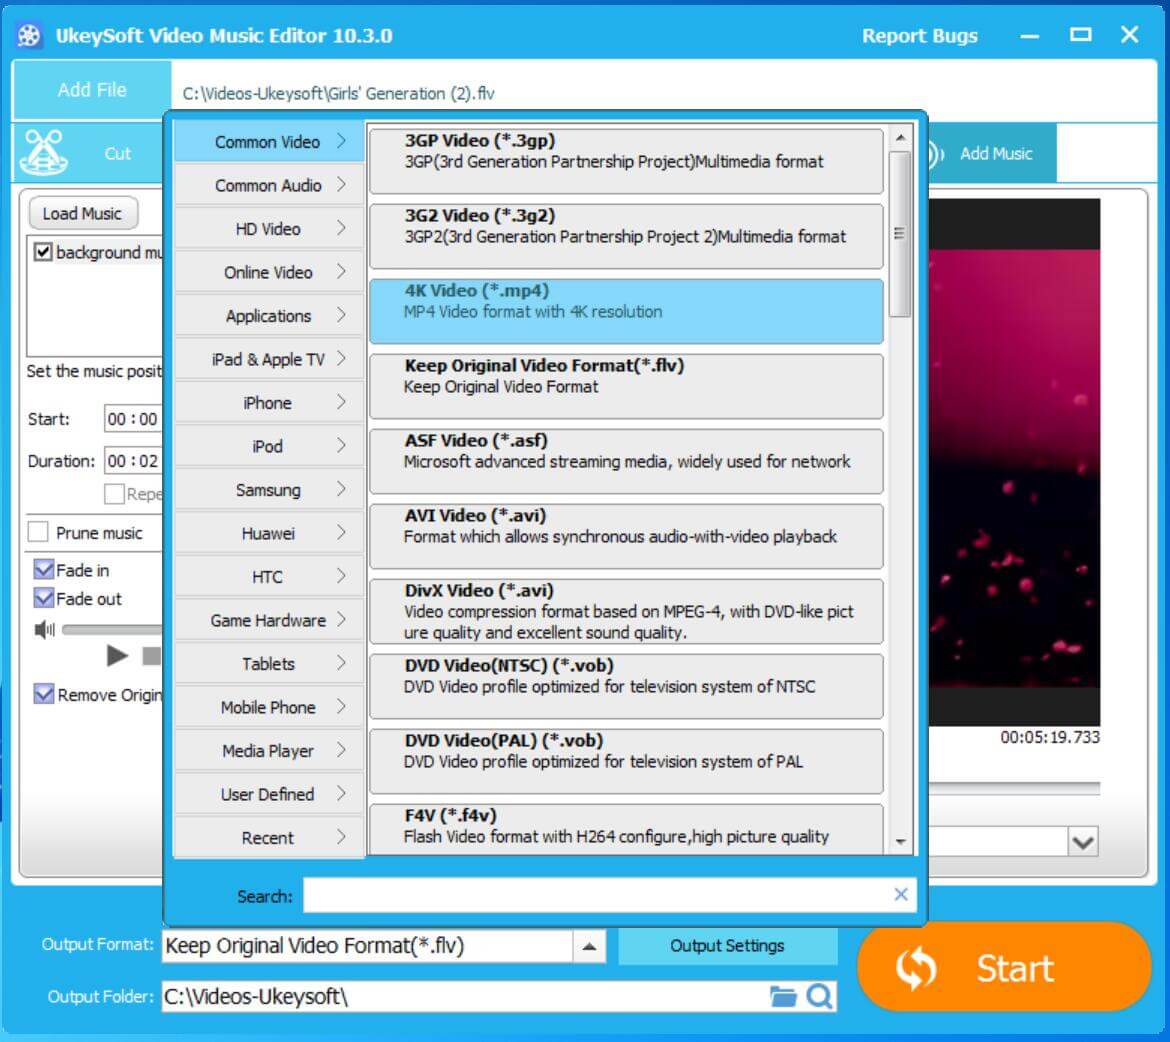The height and width of the screenshot is (1042, 1170).
Task: Click the magnifier to open output folder
Action: (x=819, y=996)
